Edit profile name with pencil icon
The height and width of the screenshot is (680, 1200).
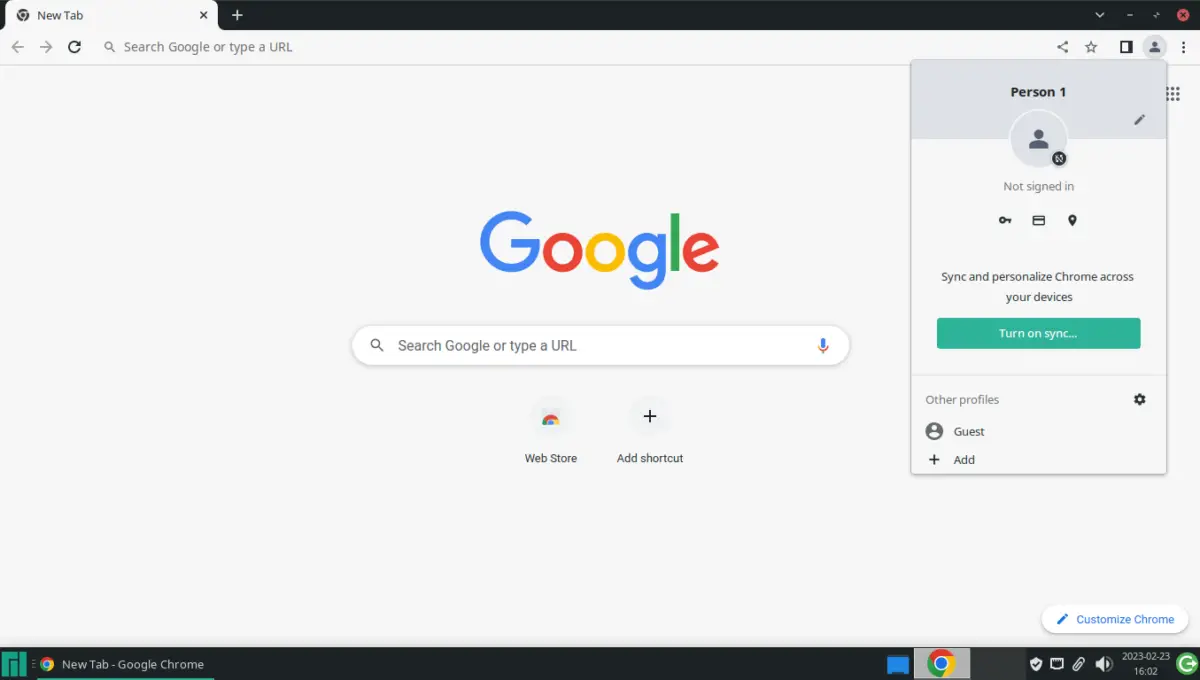(1139, 120)
